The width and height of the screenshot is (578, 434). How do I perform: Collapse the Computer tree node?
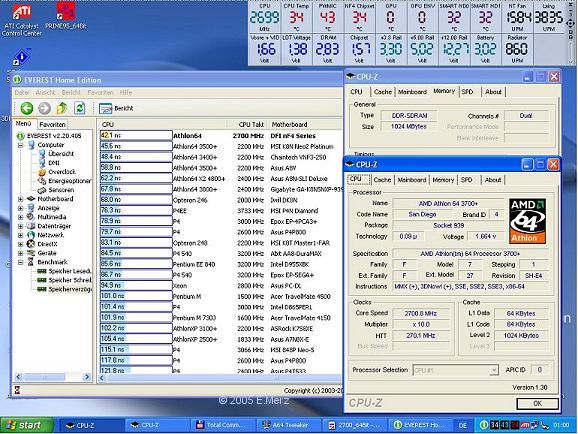point(21,145)
